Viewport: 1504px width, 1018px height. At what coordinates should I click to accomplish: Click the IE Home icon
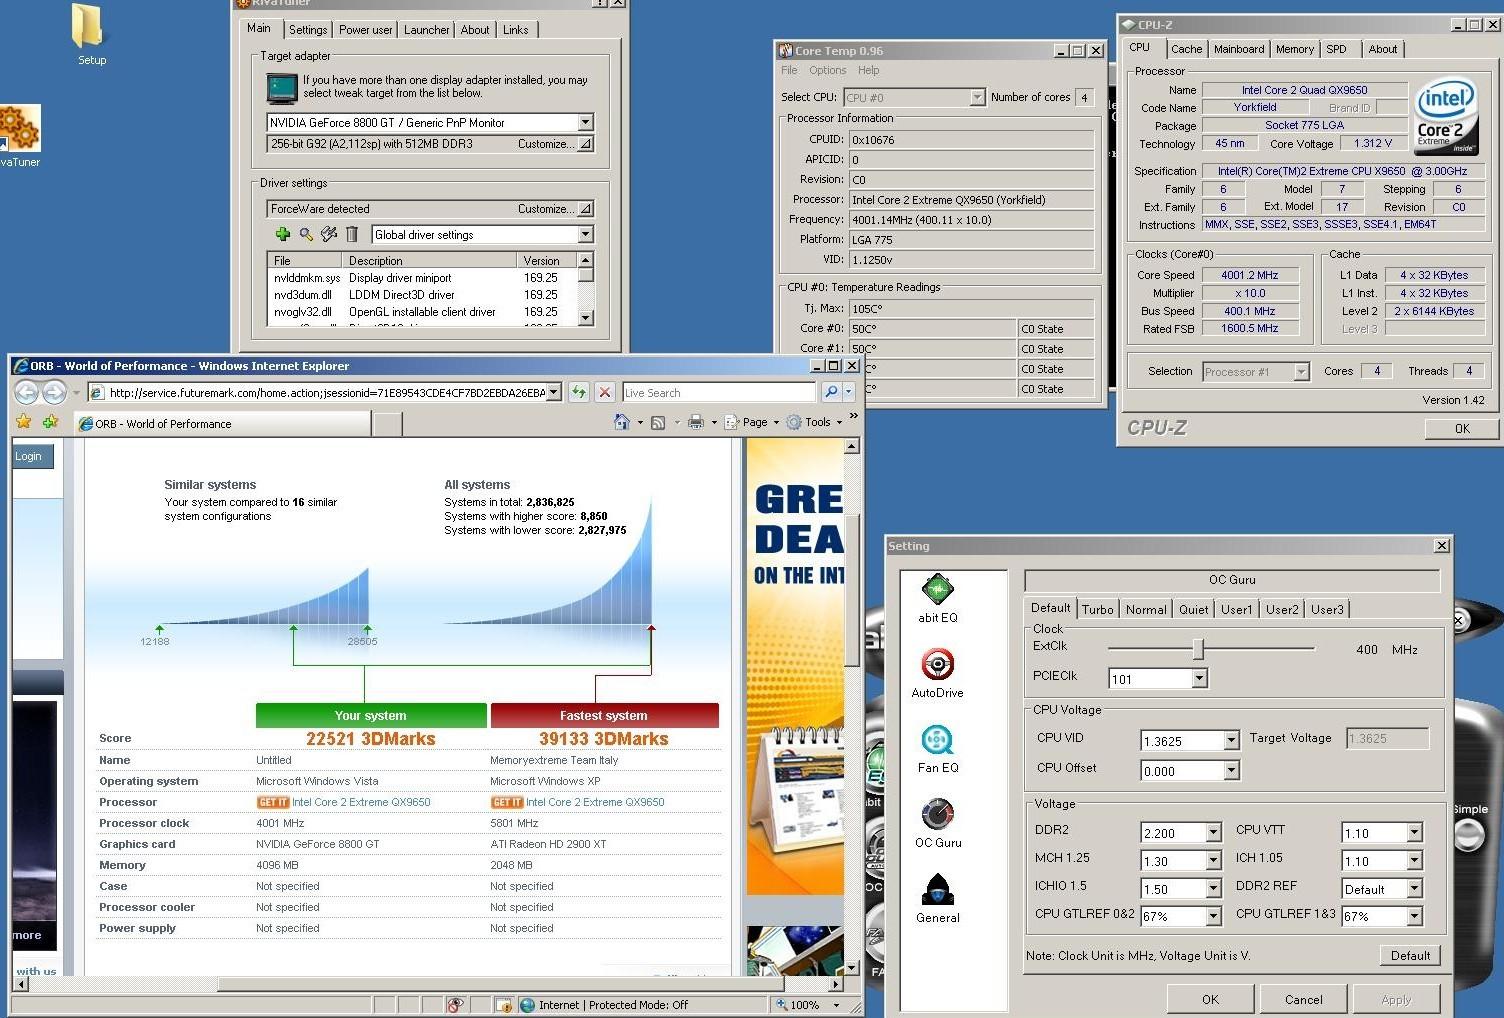pos(622,422)
